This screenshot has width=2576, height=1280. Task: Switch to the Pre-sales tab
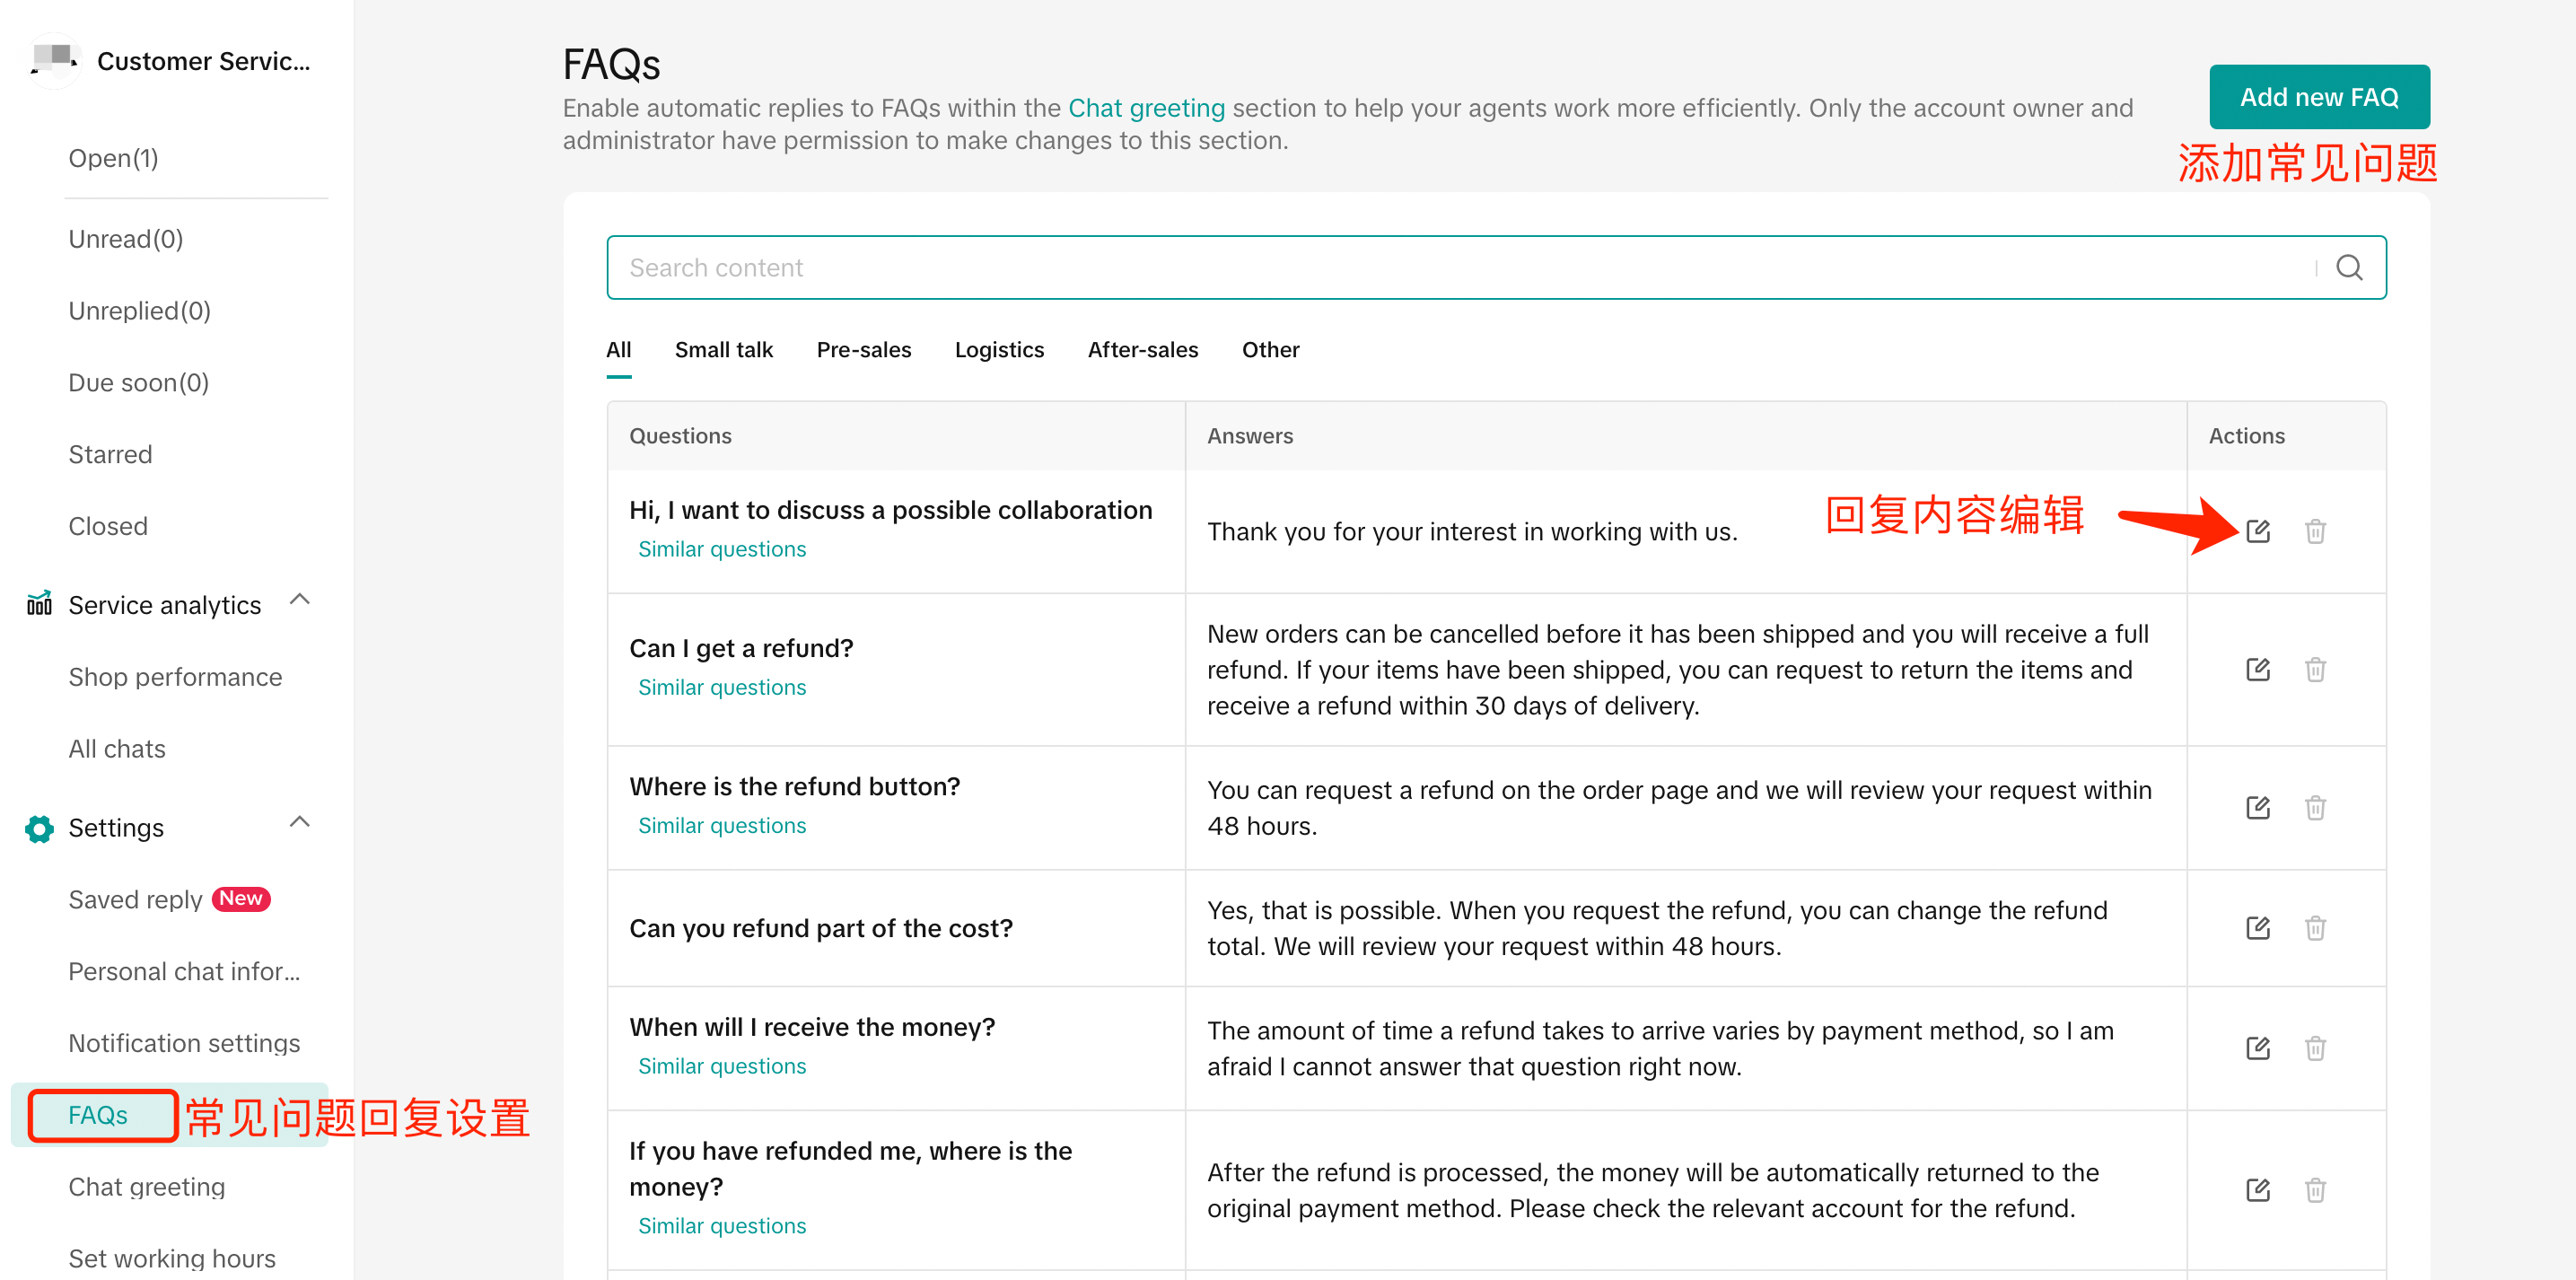tap(863, 350)
